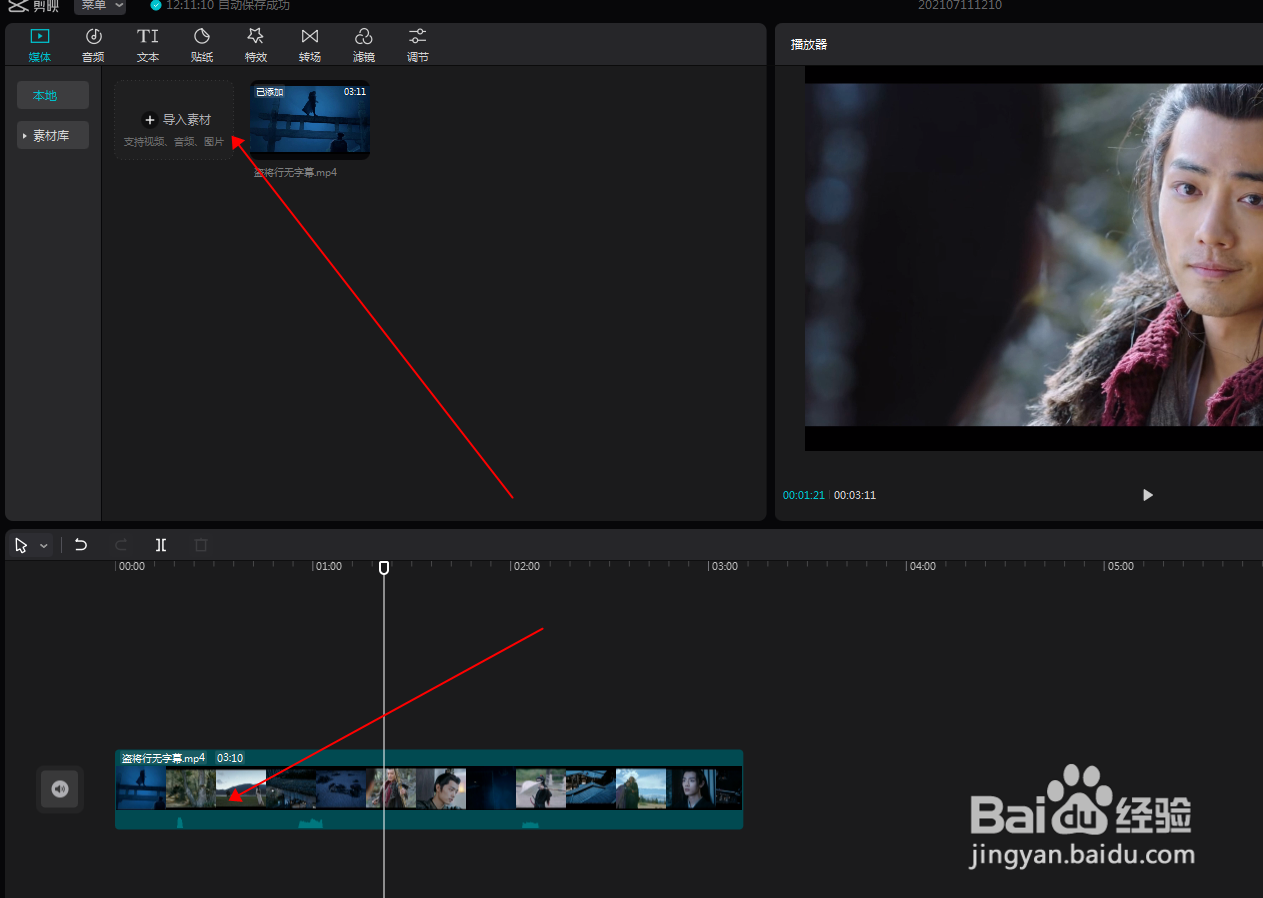Jump to 03:00 on timeline ruler

point(723,566)
